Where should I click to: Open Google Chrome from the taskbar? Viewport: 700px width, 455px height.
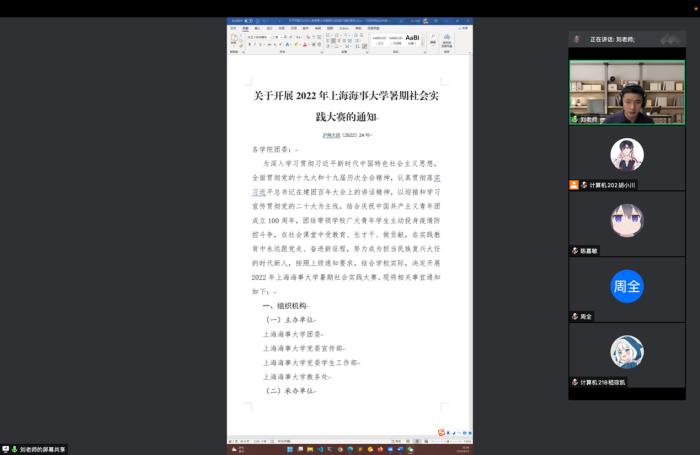tap(340, 449)
